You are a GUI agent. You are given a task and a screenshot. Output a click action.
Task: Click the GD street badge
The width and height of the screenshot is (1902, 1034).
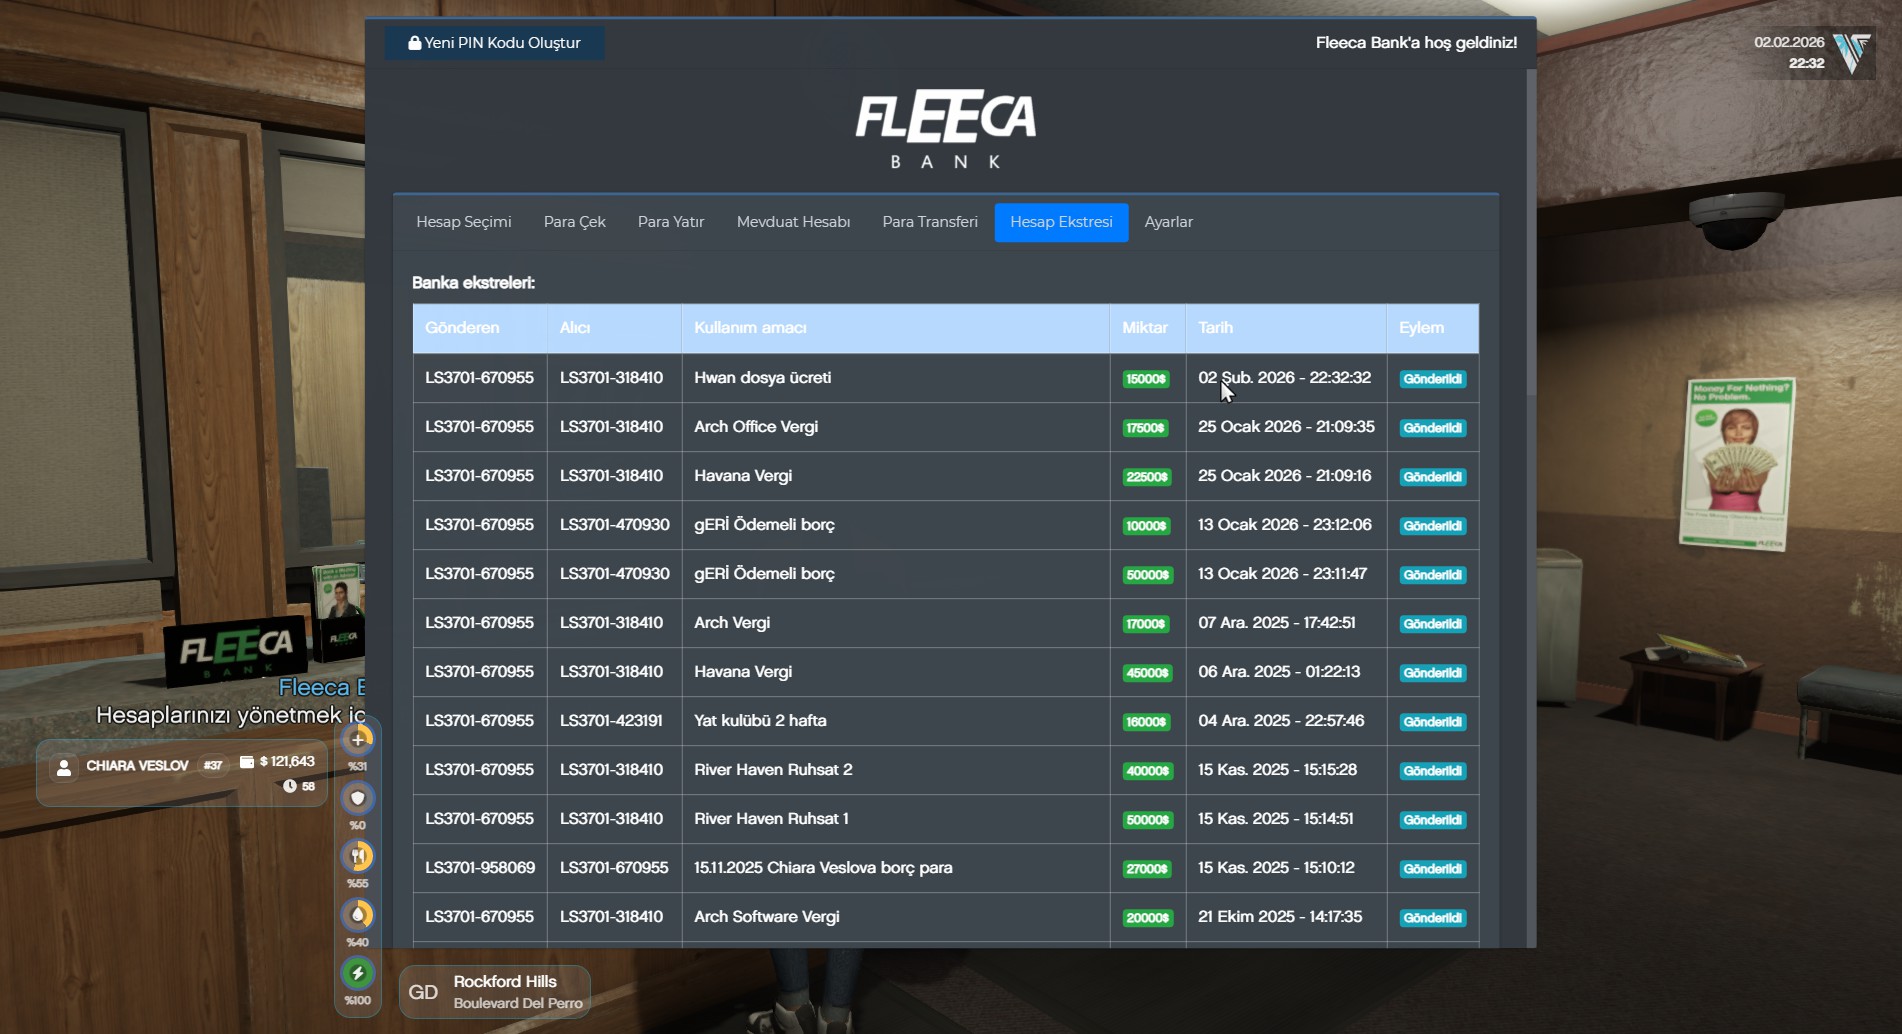pyautogui.click(x=423, y=992)
